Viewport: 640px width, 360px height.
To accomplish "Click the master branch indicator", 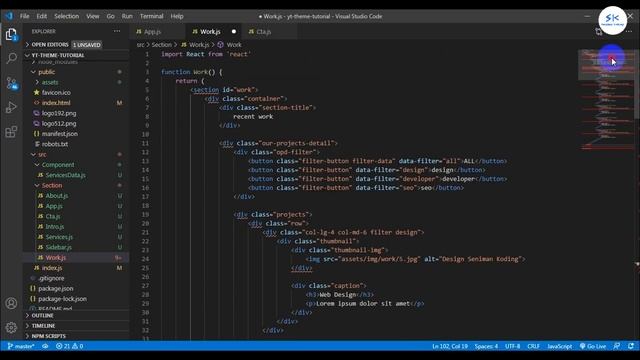I will pos(21,346).
